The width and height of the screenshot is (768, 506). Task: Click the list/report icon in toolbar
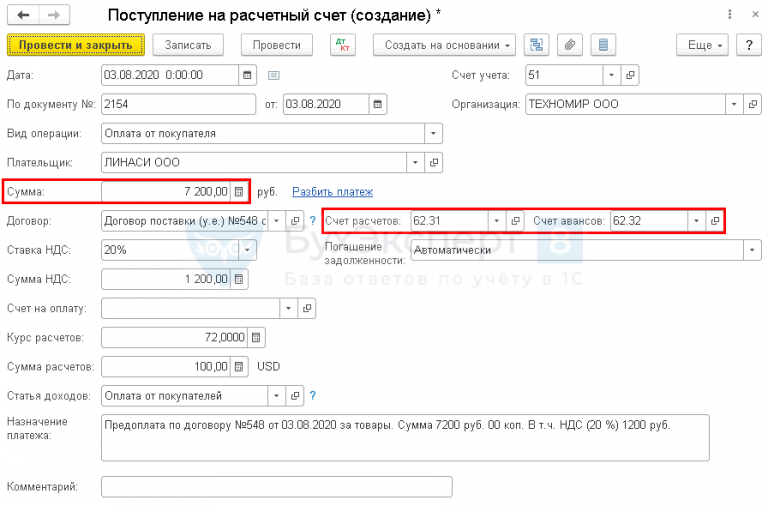[603, 45]
